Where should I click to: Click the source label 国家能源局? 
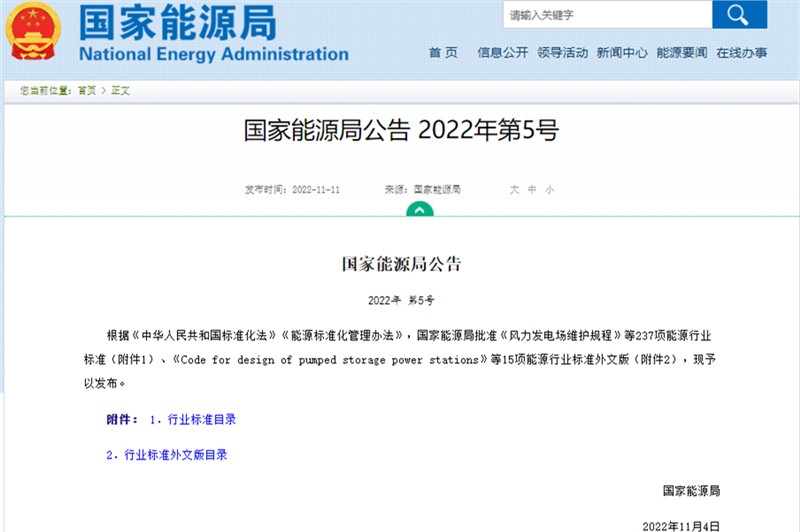(x=436, y=189)
